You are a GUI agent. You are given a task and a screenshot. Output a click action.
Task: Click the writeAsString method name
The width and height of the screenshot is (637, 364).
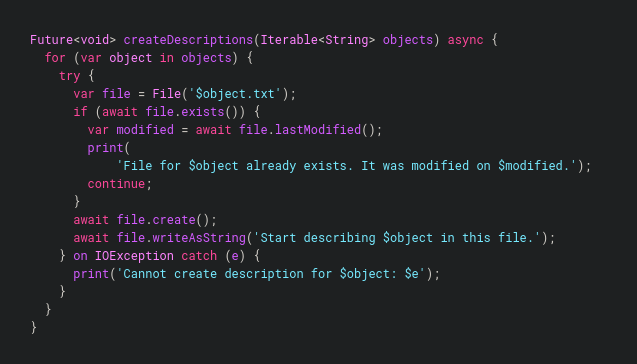coord(199,238)
